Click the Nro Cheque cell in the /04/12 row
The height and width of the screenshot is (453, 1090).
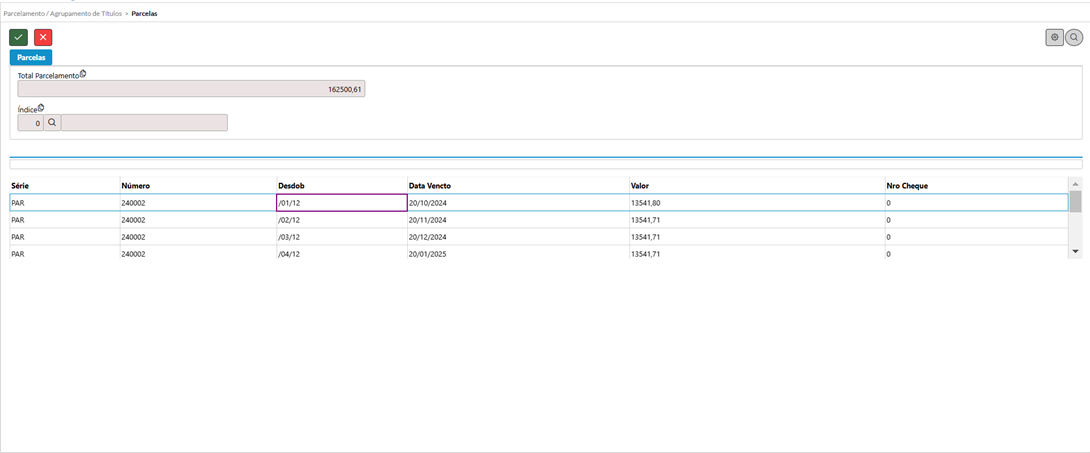[x=977, y=254]
